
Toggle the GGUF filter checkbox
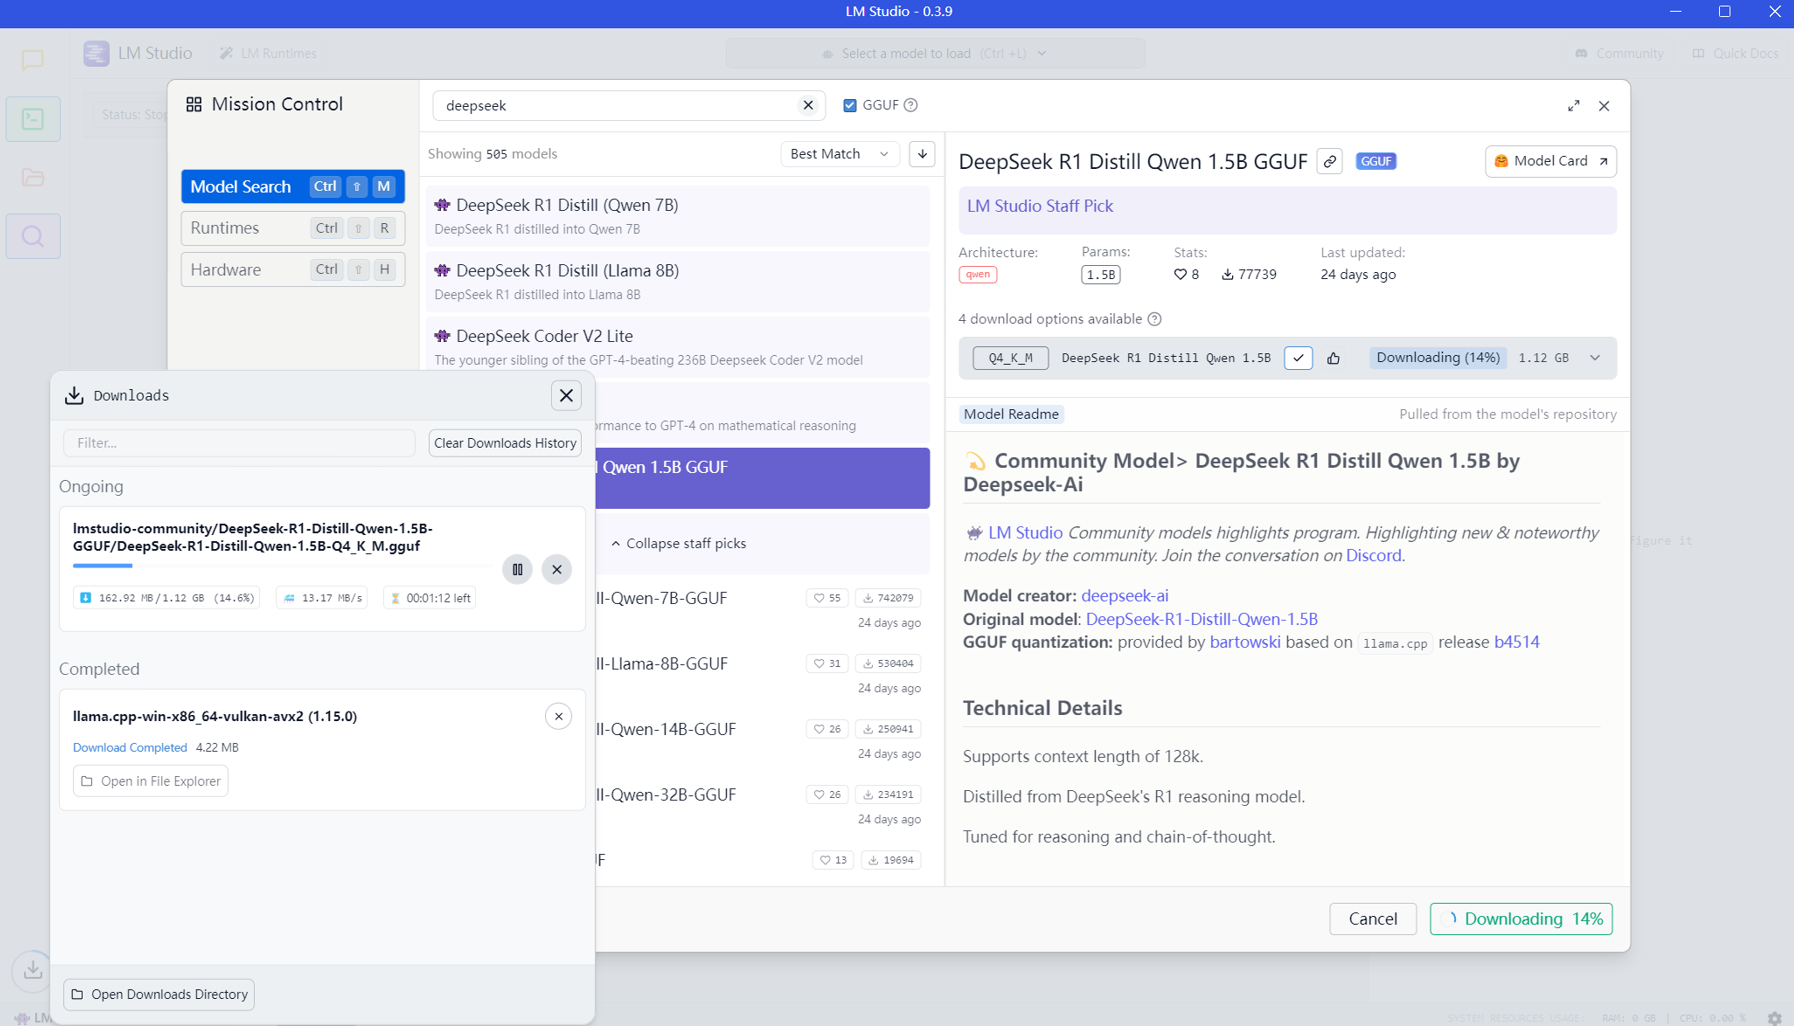[x=850, y=105]
